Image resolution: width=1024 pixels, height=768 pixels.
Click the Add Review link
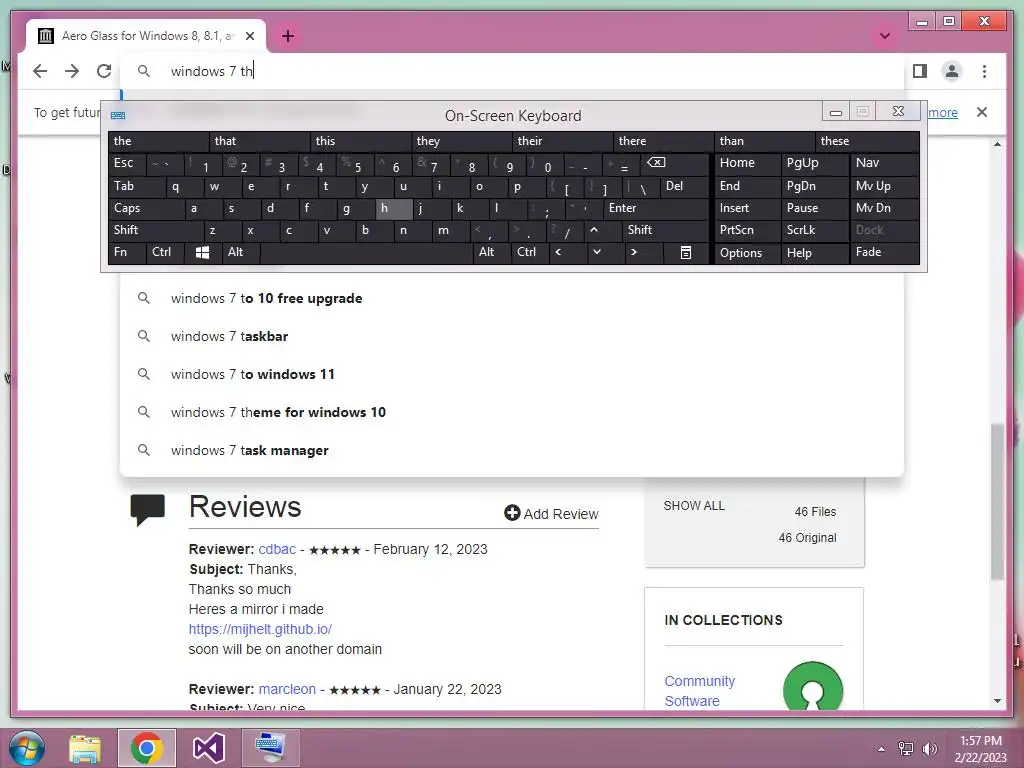pos(551,514)
